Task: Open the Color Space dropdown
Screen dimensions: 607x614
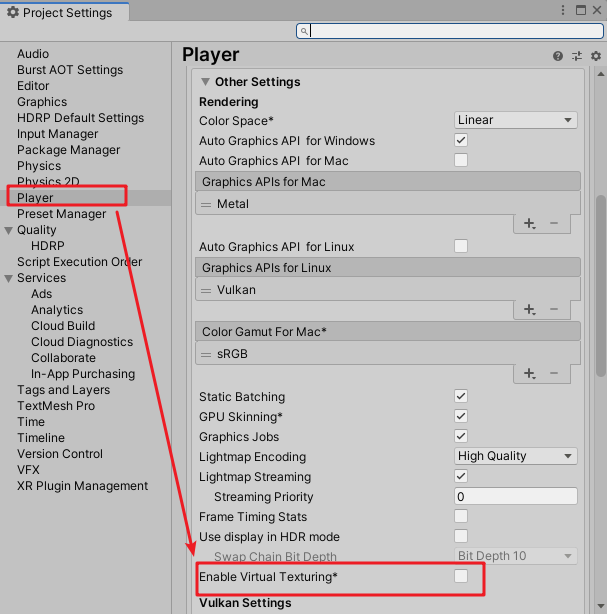Action: [x=515, y=120]
